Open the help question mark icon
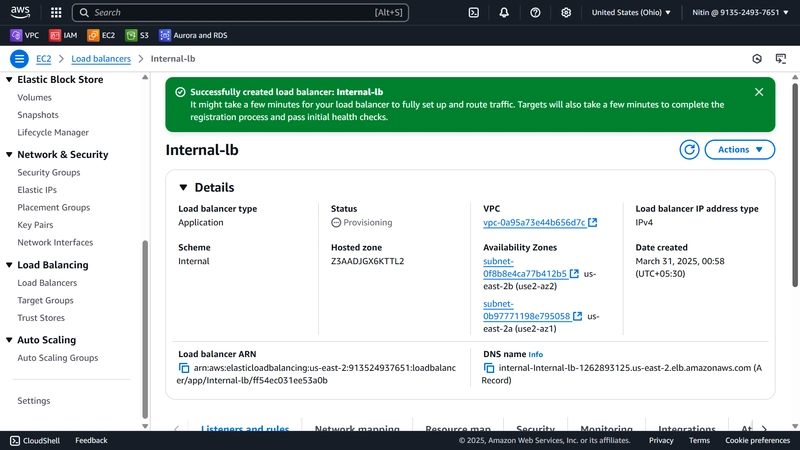The image size is (800, 450). pyautogui.click(x=535, y=12)
